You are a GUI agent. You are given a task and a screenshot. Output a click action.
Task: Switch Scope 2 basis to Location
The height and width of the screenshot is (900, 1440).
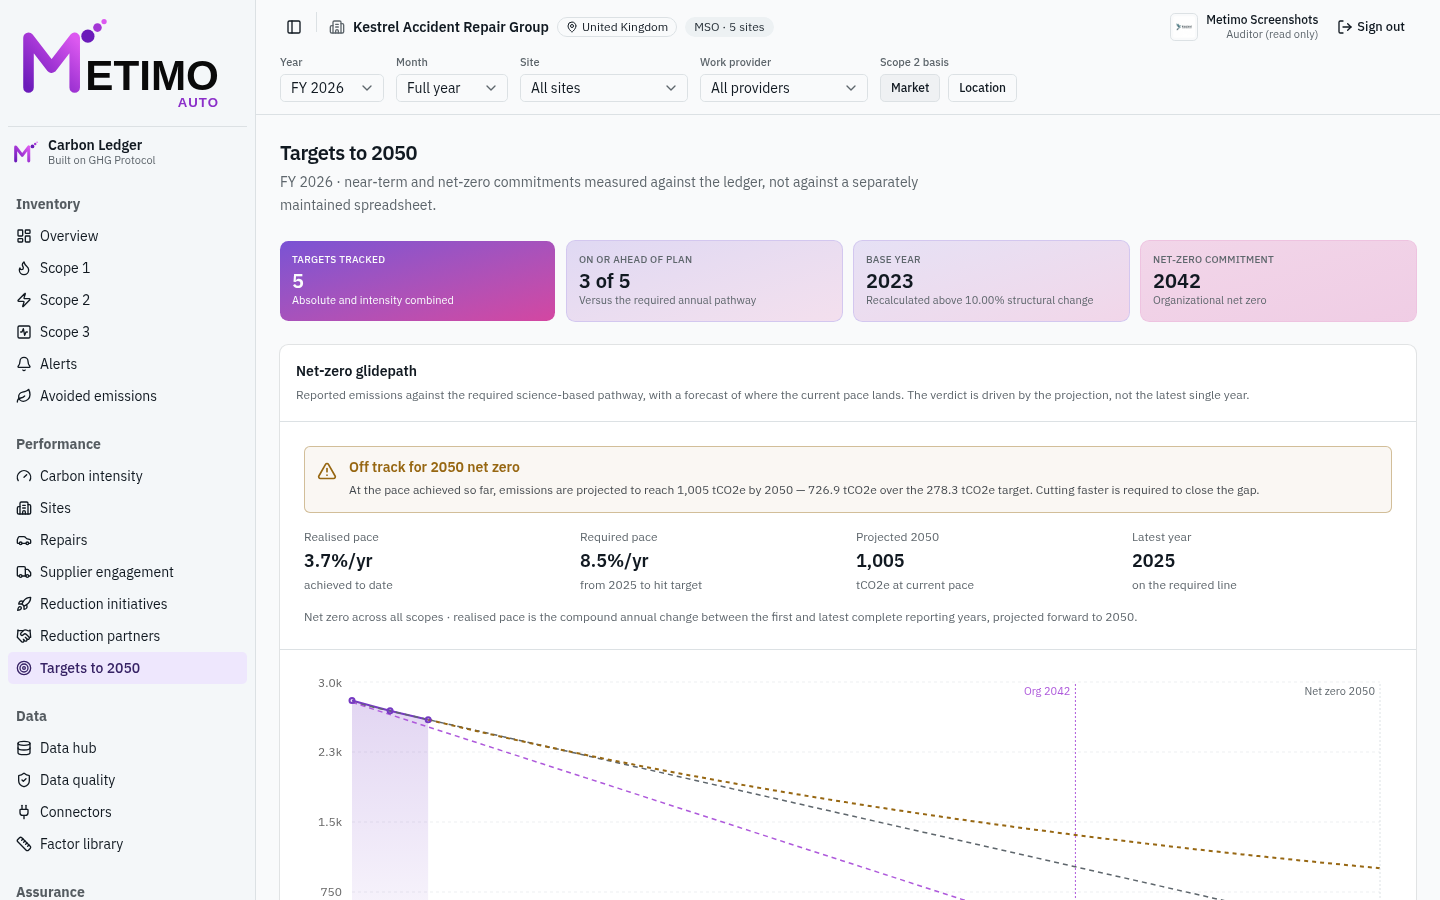[982, 88]
